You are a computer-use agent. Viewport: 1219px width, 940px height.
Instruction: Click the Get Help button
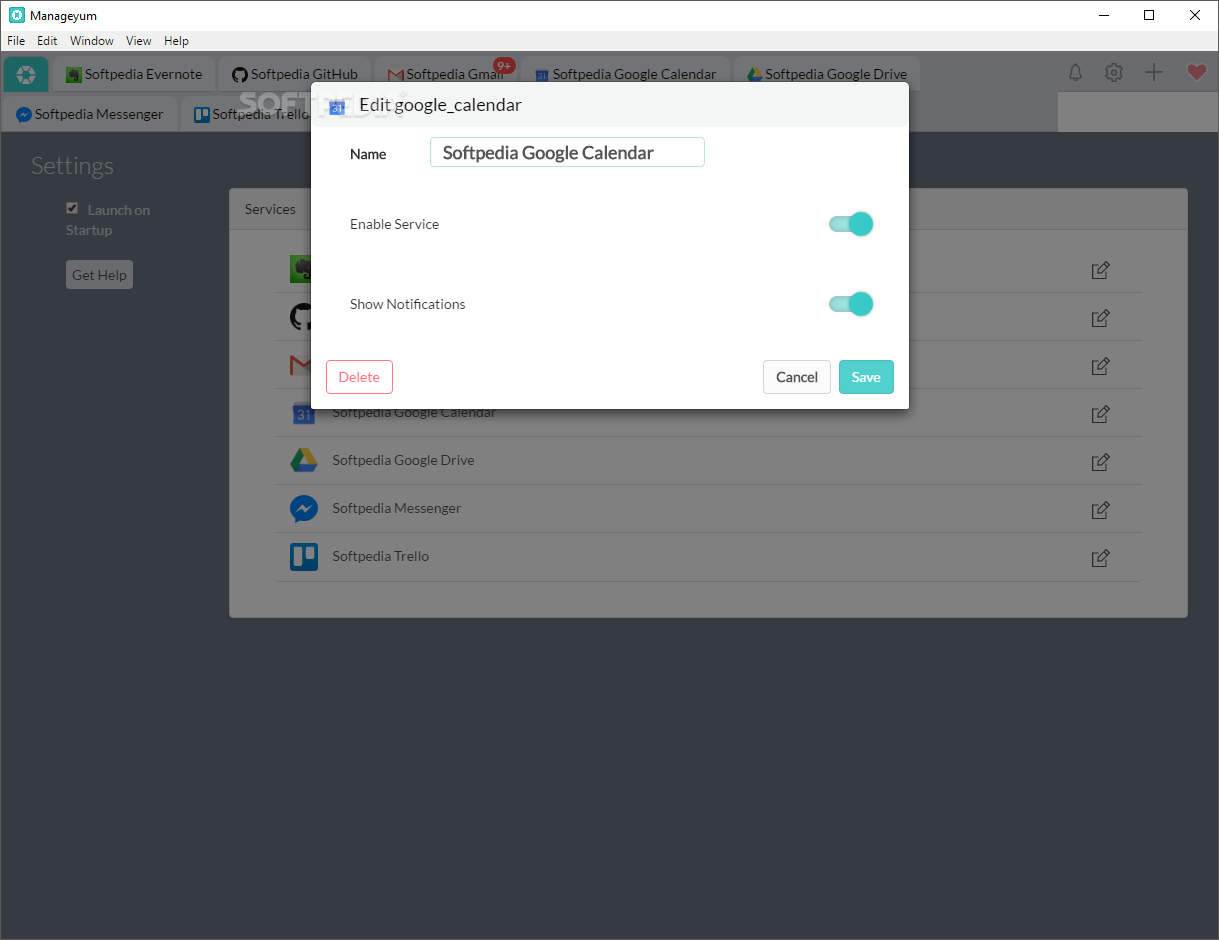(99, 275)
